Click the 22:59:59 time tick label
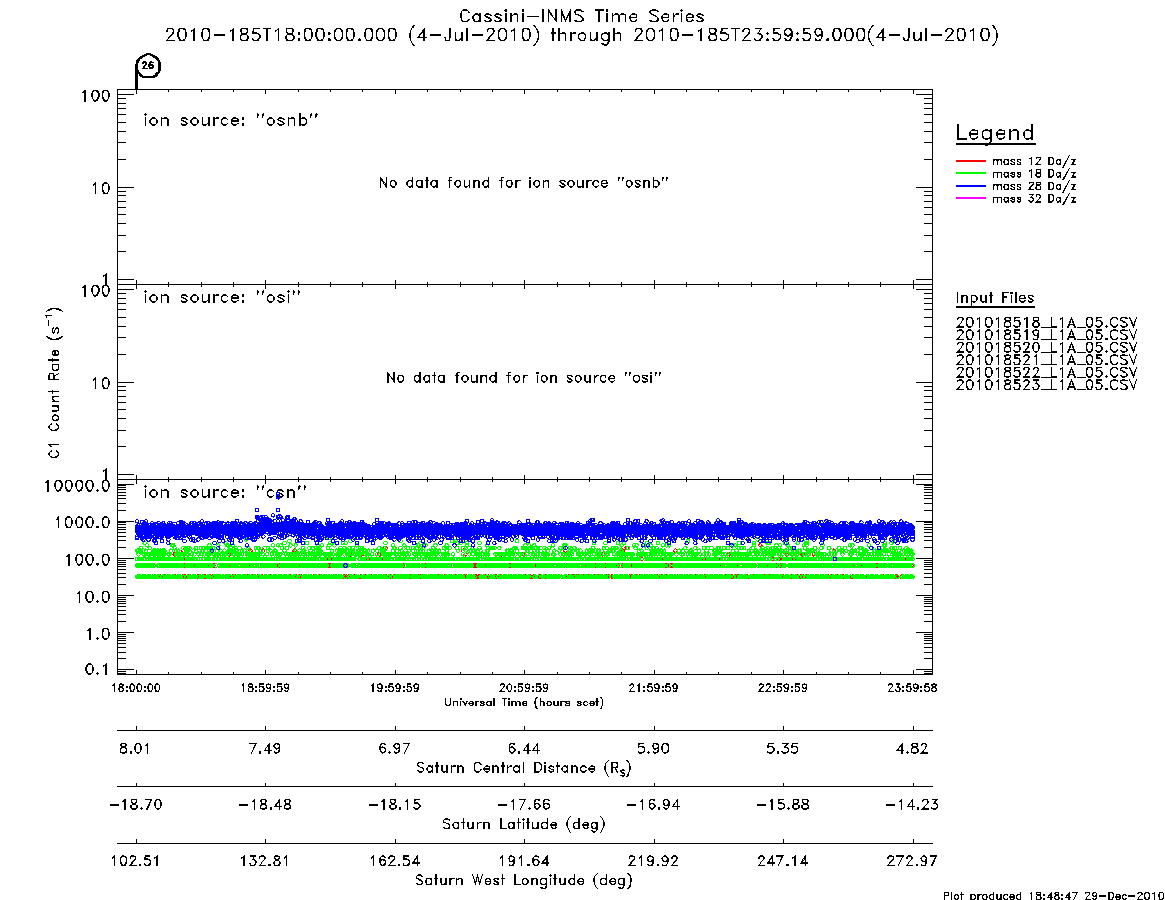The image size is (1165, 900). click(782, 688)
